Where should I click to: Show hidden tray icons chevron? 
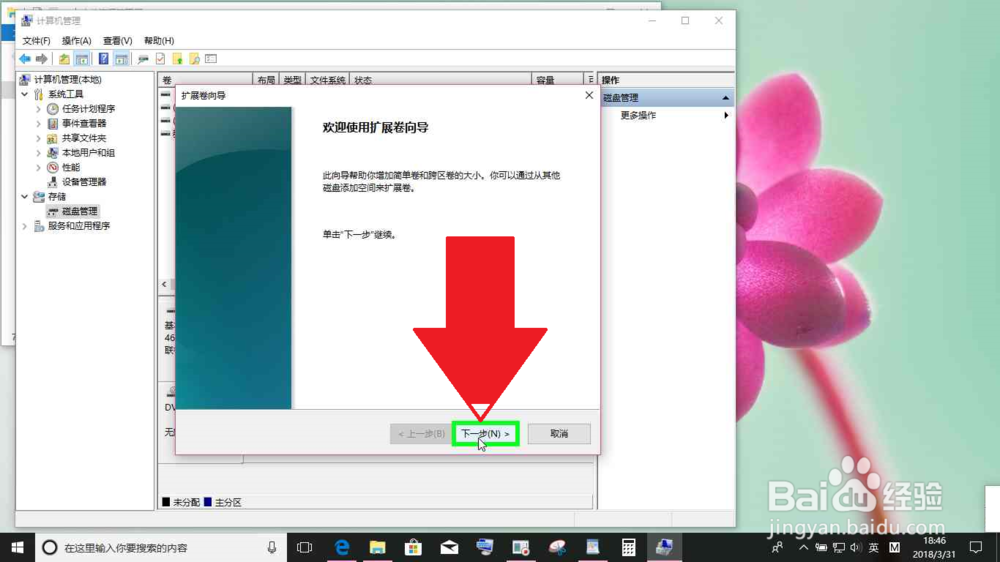[x=804, y=547]
